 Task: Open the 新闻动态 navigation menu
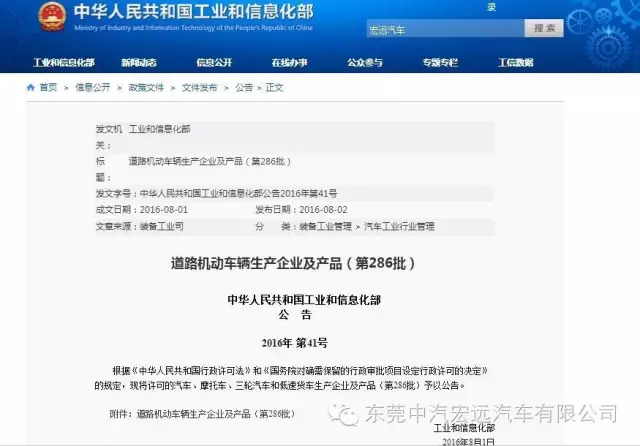click(x=138, y=62)
